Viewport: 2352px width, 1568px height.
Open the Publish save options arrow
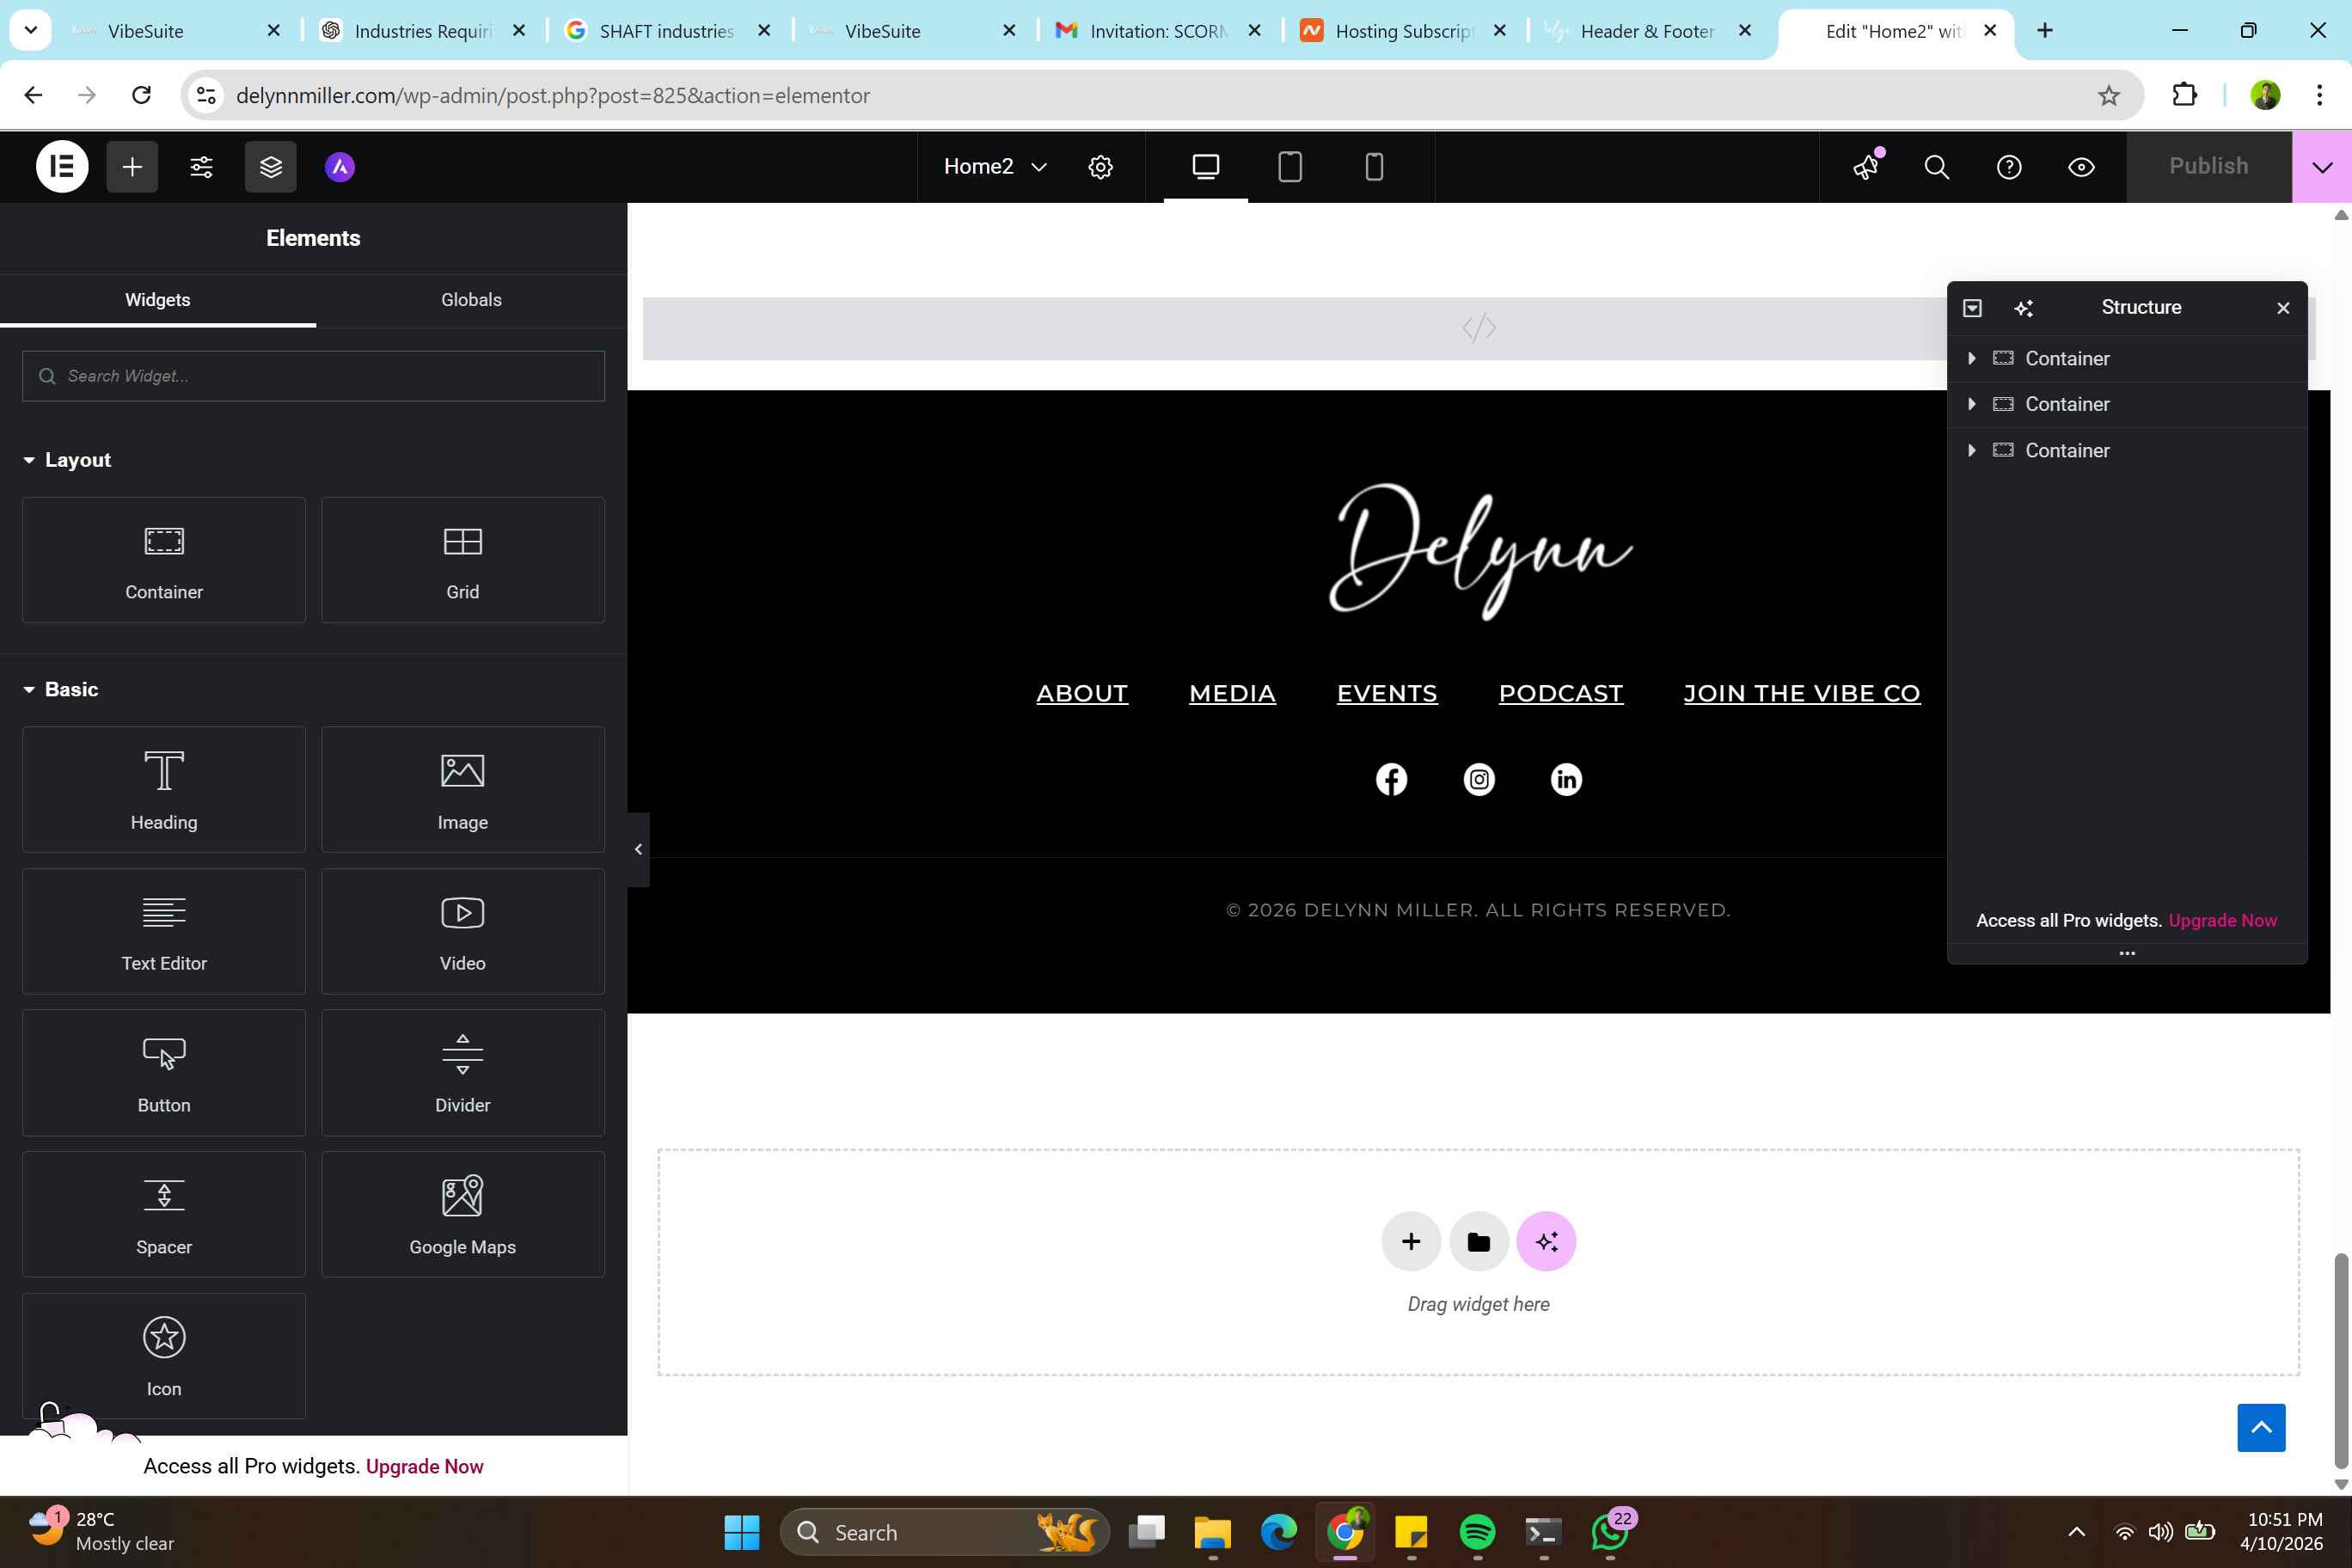coord(2322,166)
